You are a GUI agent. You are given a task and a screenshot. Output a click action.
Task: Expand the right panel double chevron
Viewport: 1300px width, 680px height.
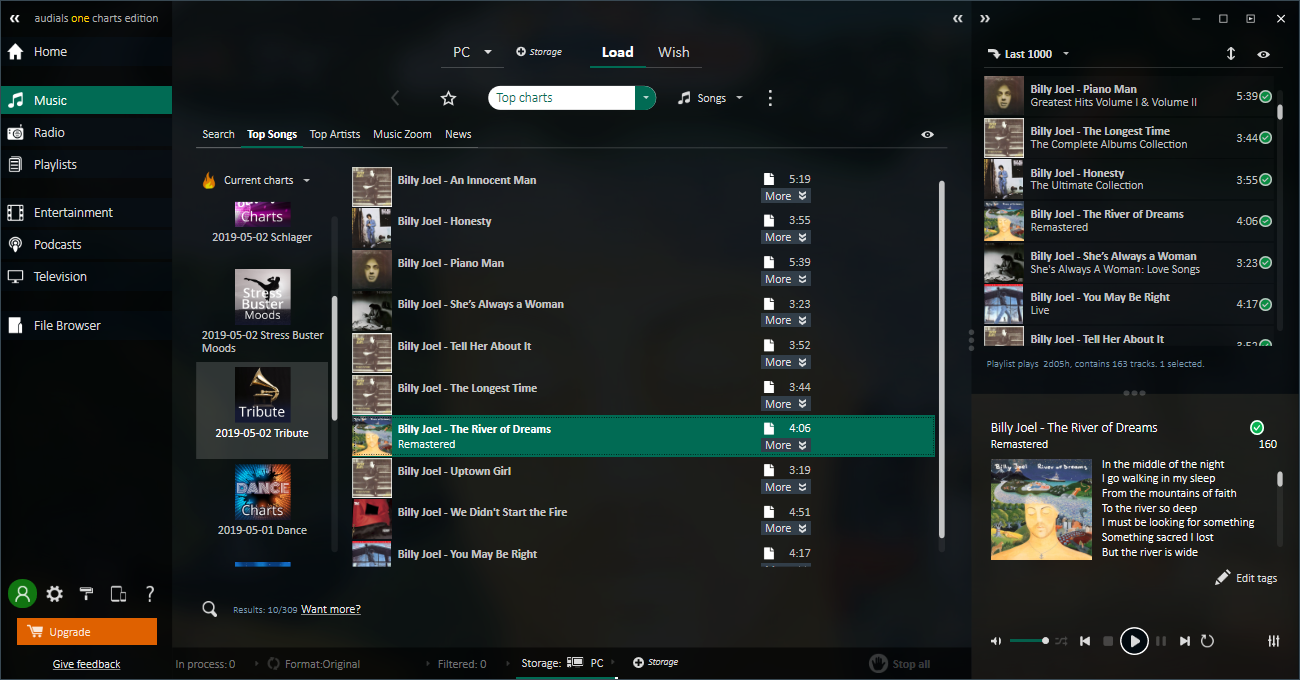coord(985,18)
